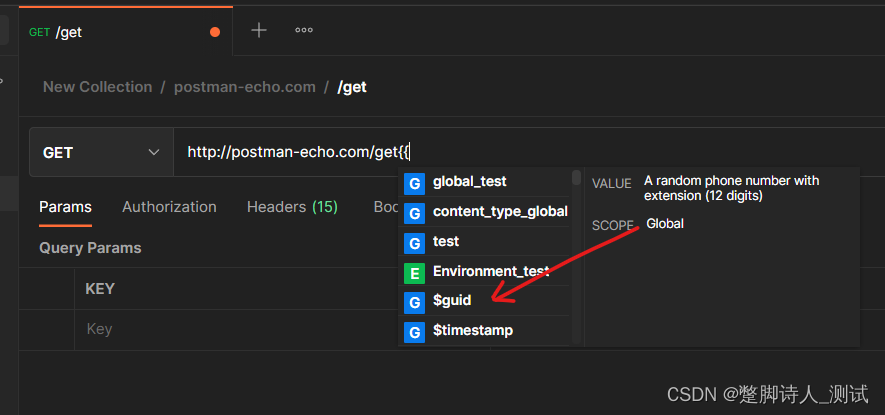Click the KEY column header
Viewport: 885px width, 415px height.
coord(100,289)
